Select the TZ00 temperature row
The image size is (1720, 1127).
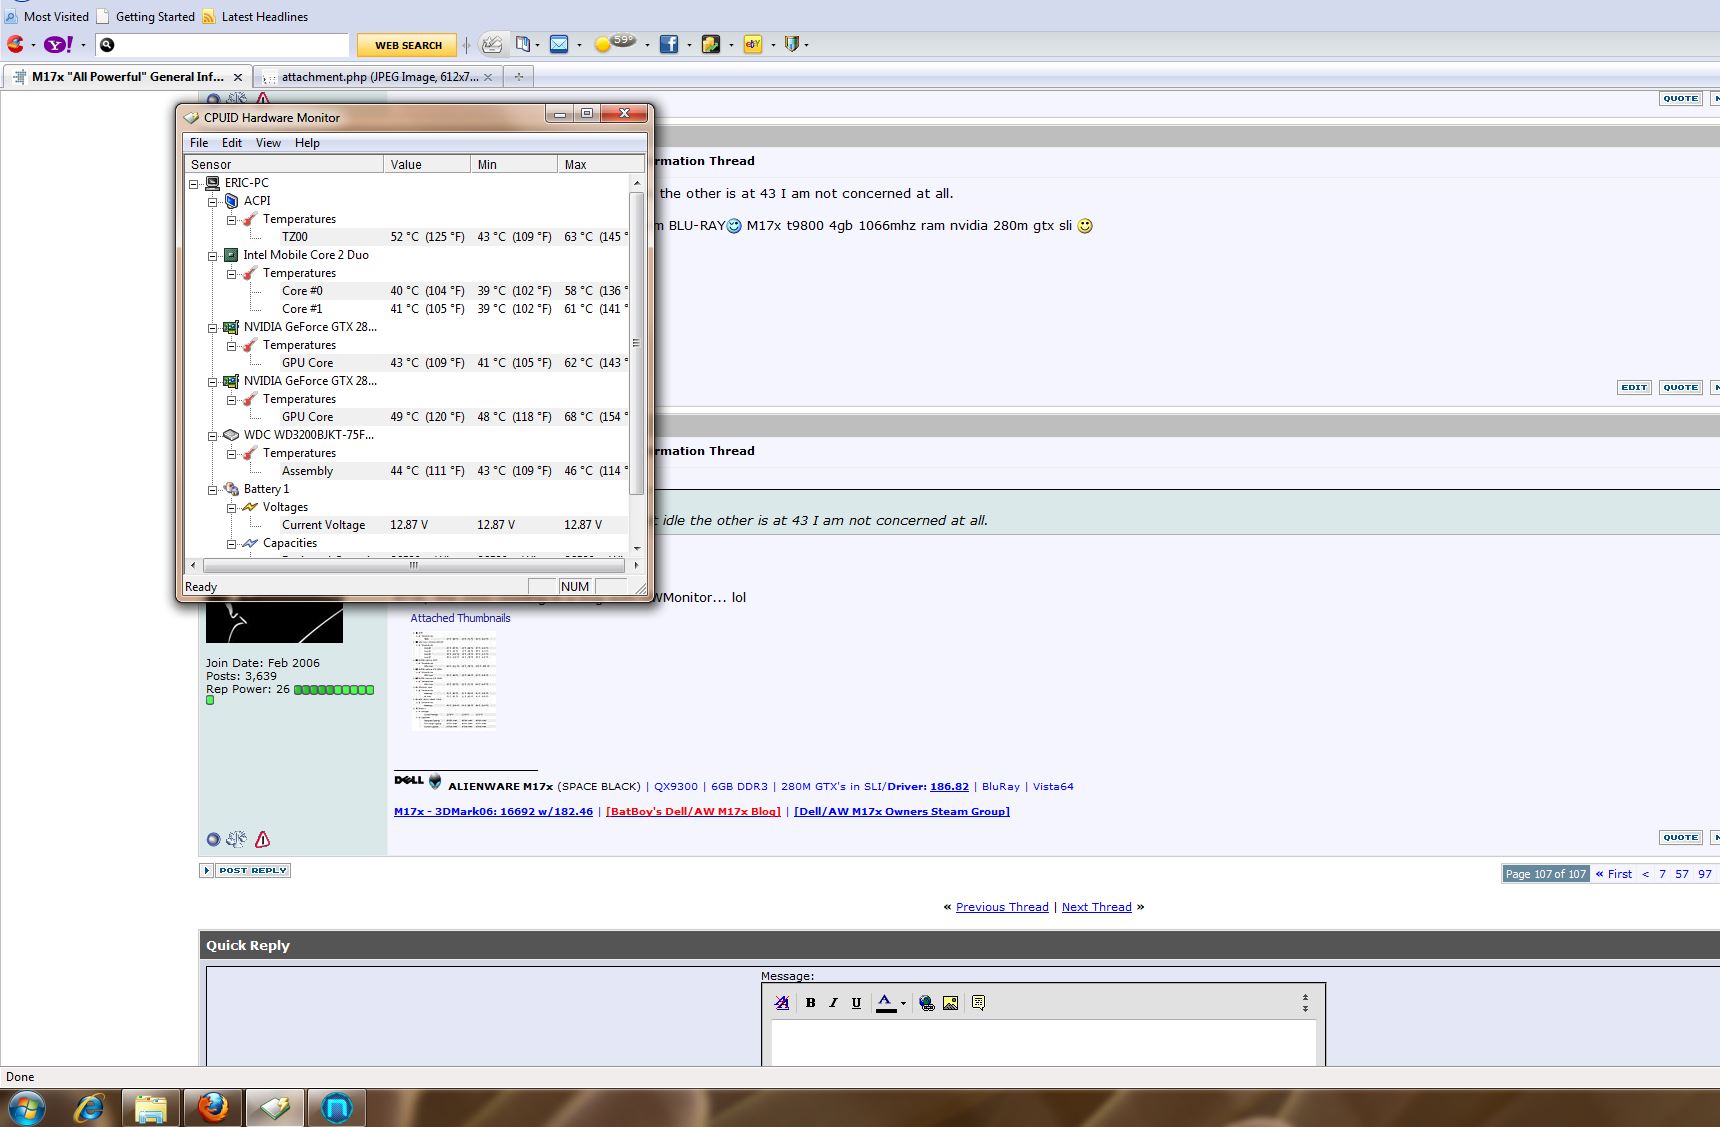[408, 237]
